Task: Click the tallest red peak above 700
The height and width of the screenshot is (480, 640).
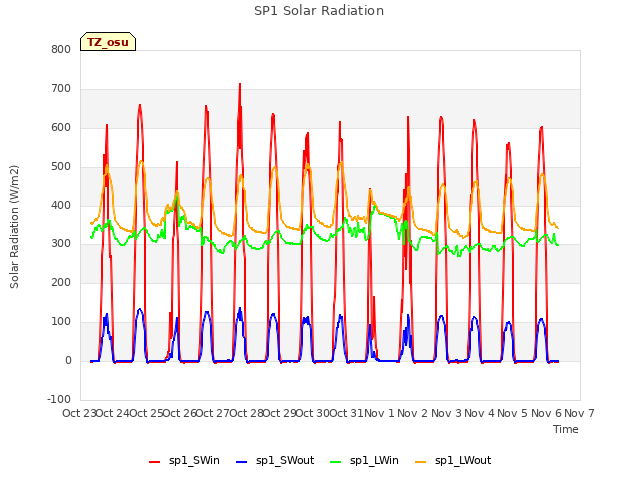Action: (x=240, y=84)
